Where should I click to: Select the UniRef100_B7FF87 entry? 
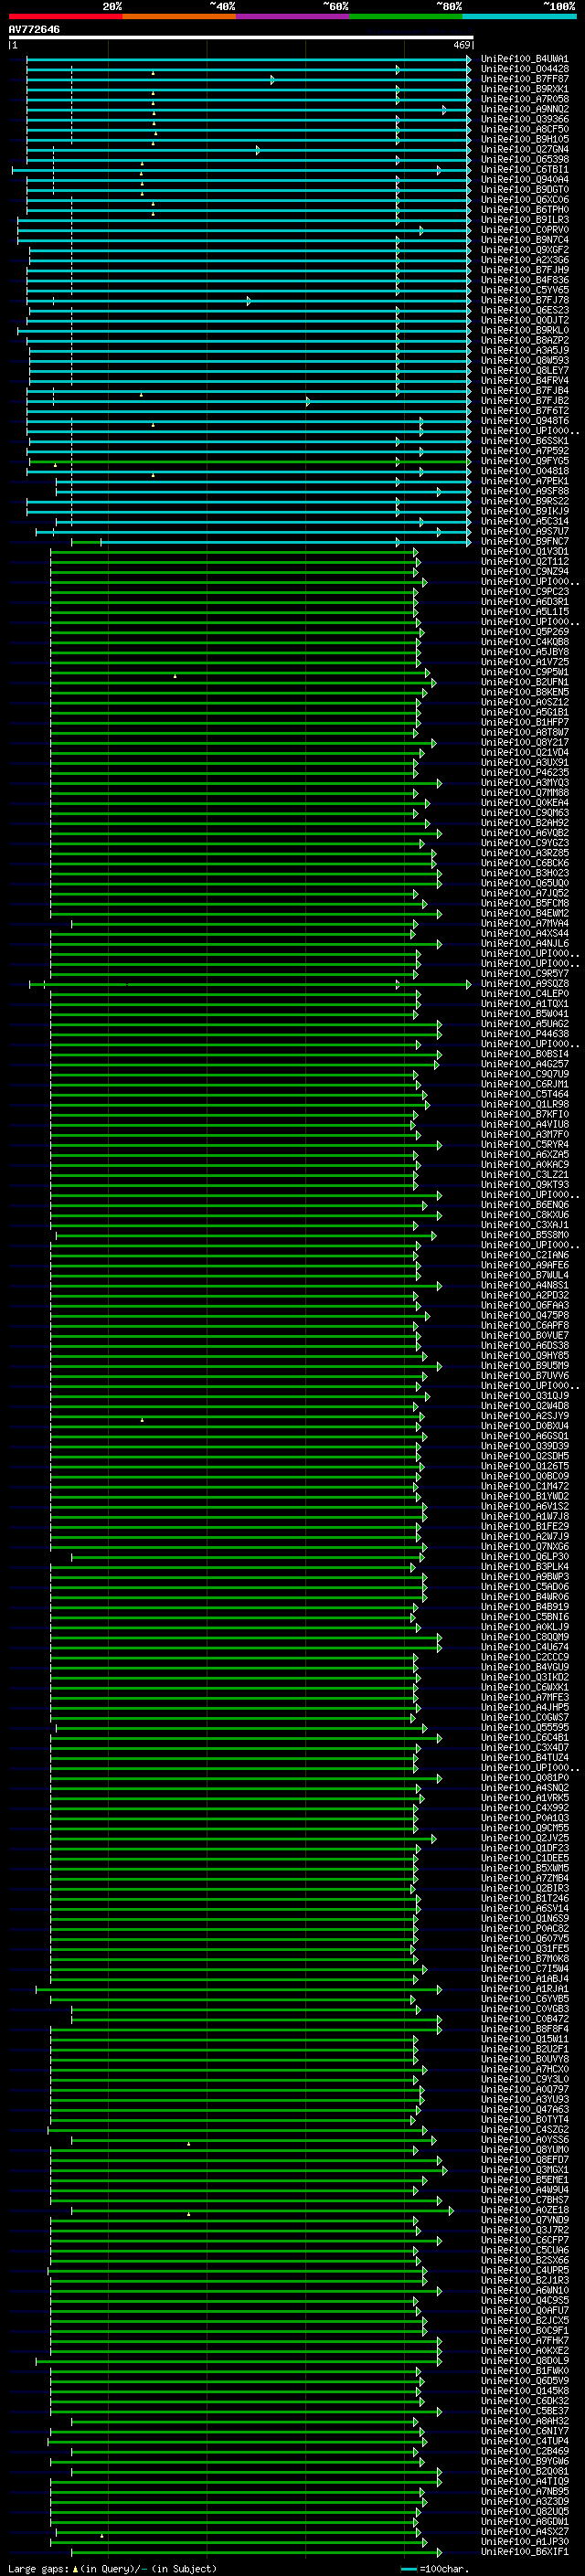click(x=525, y=79)
